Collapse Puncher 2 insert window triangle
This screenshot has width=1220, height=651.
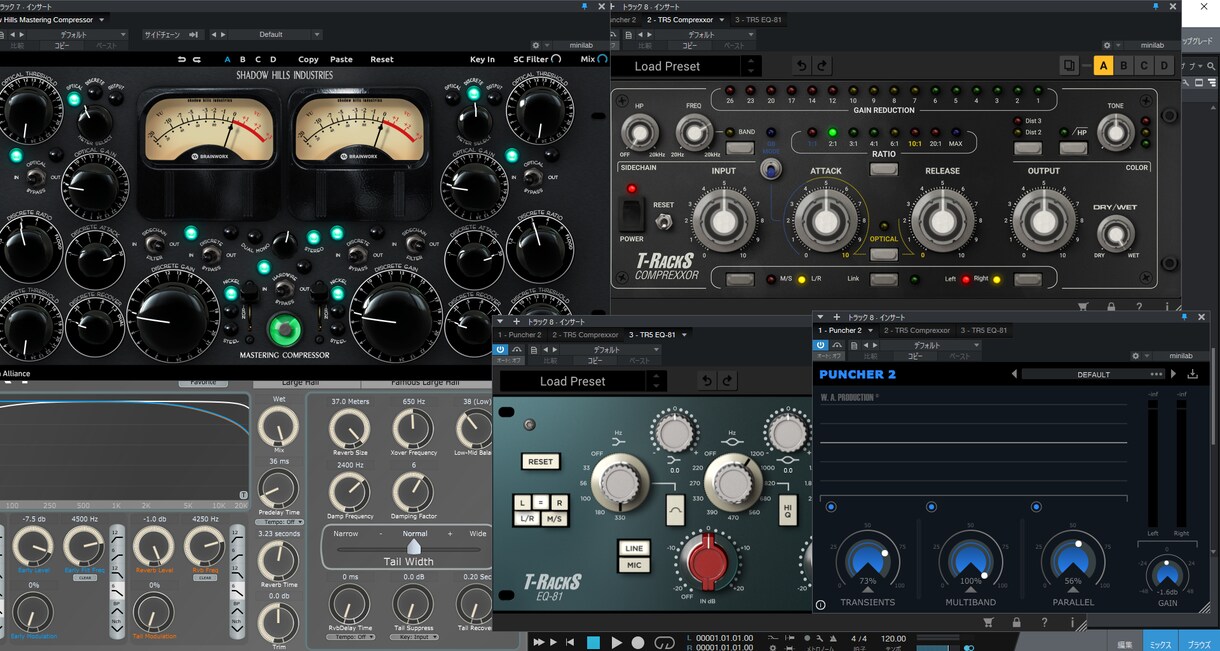tap(820, 317)
